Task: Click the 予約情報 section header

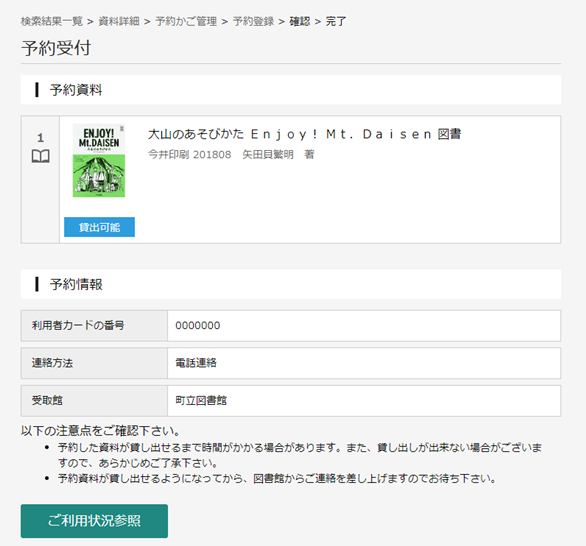Action: coord(291,284)
